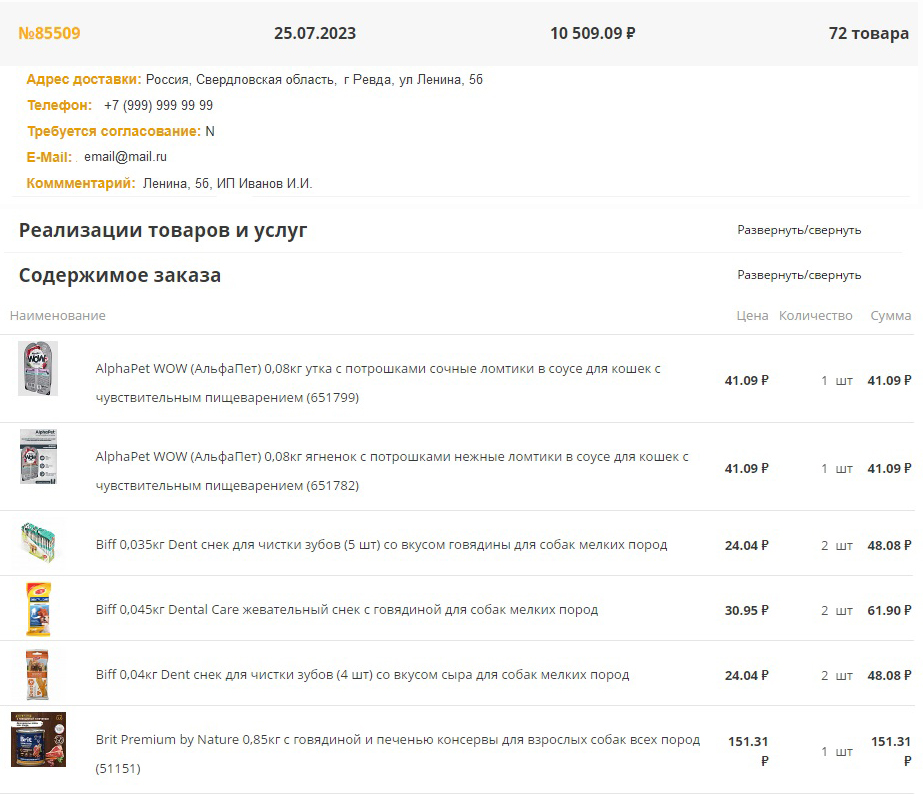
Task: Select Biff 0,045кг Dental Care title
Action: [346, 610]
